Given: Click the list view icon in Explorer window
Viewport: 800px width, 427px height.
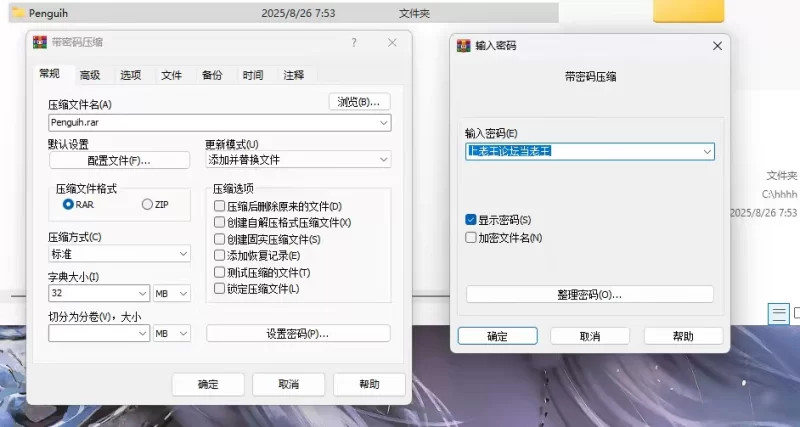Looking at the screenshot, I should [x=779, y=313].
